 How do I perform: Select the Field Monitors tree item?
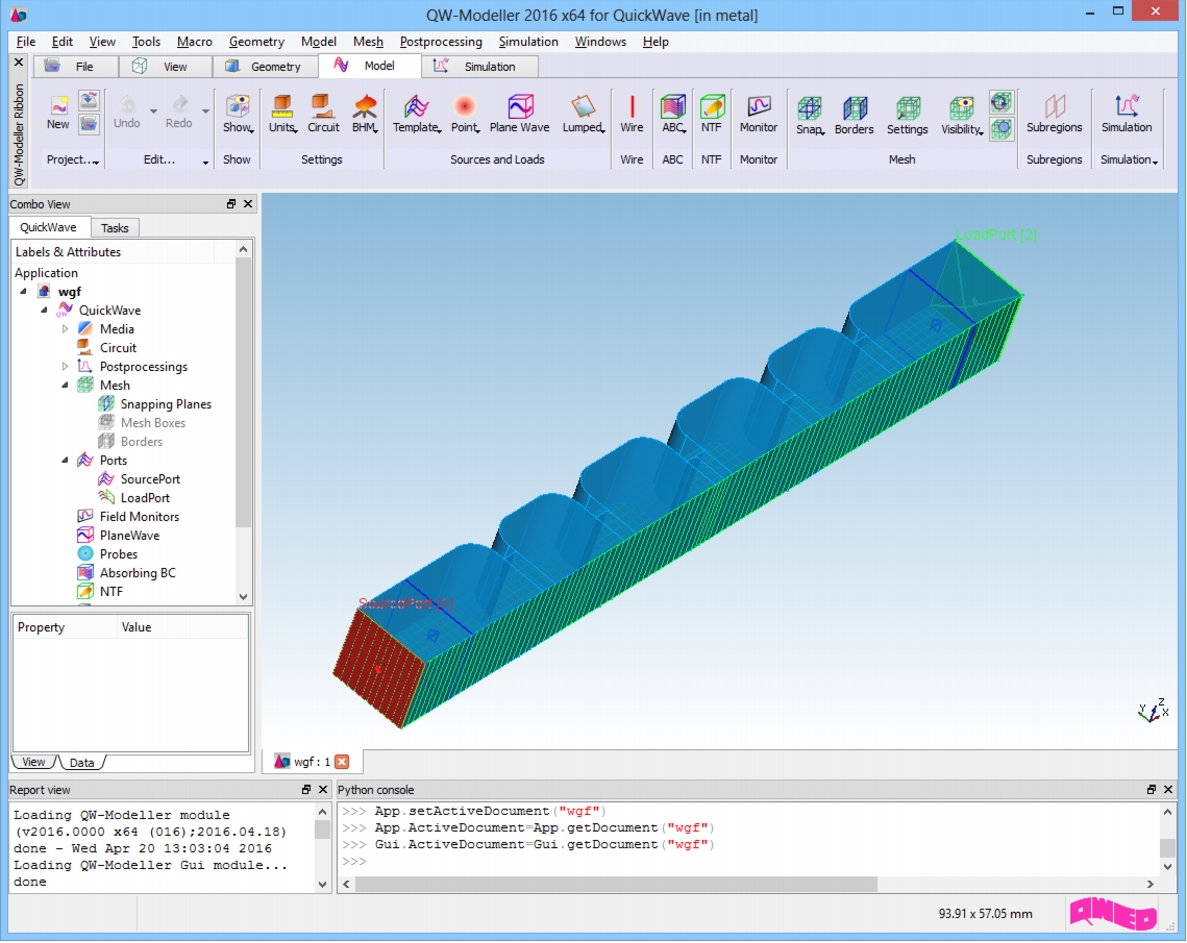[139, 517]
